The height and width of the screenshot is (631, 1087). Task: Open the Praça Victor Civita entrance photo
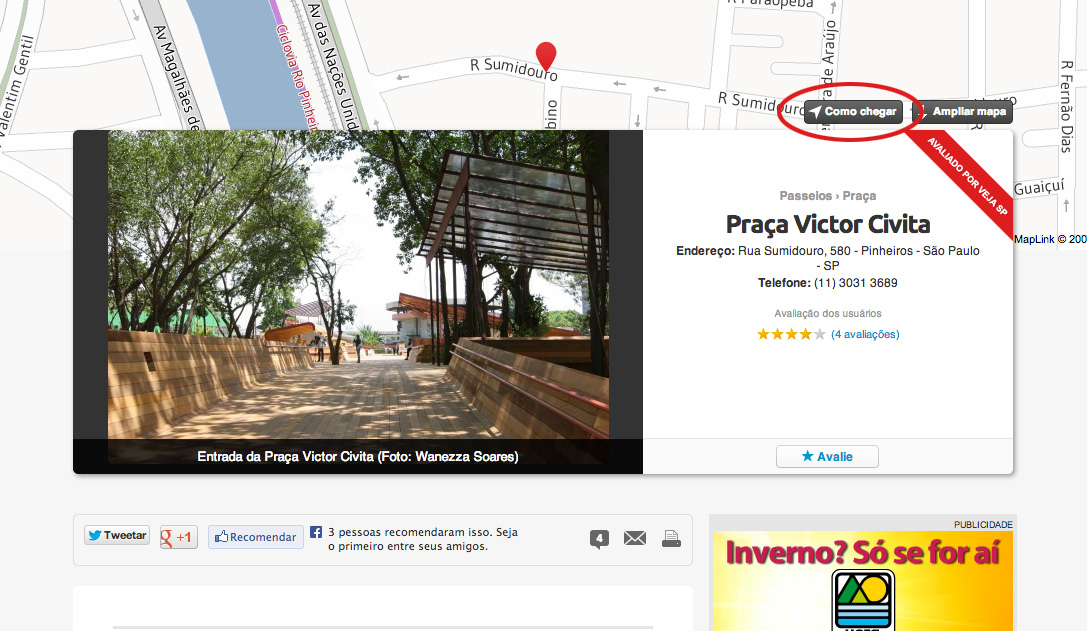[x=358, y=290]
